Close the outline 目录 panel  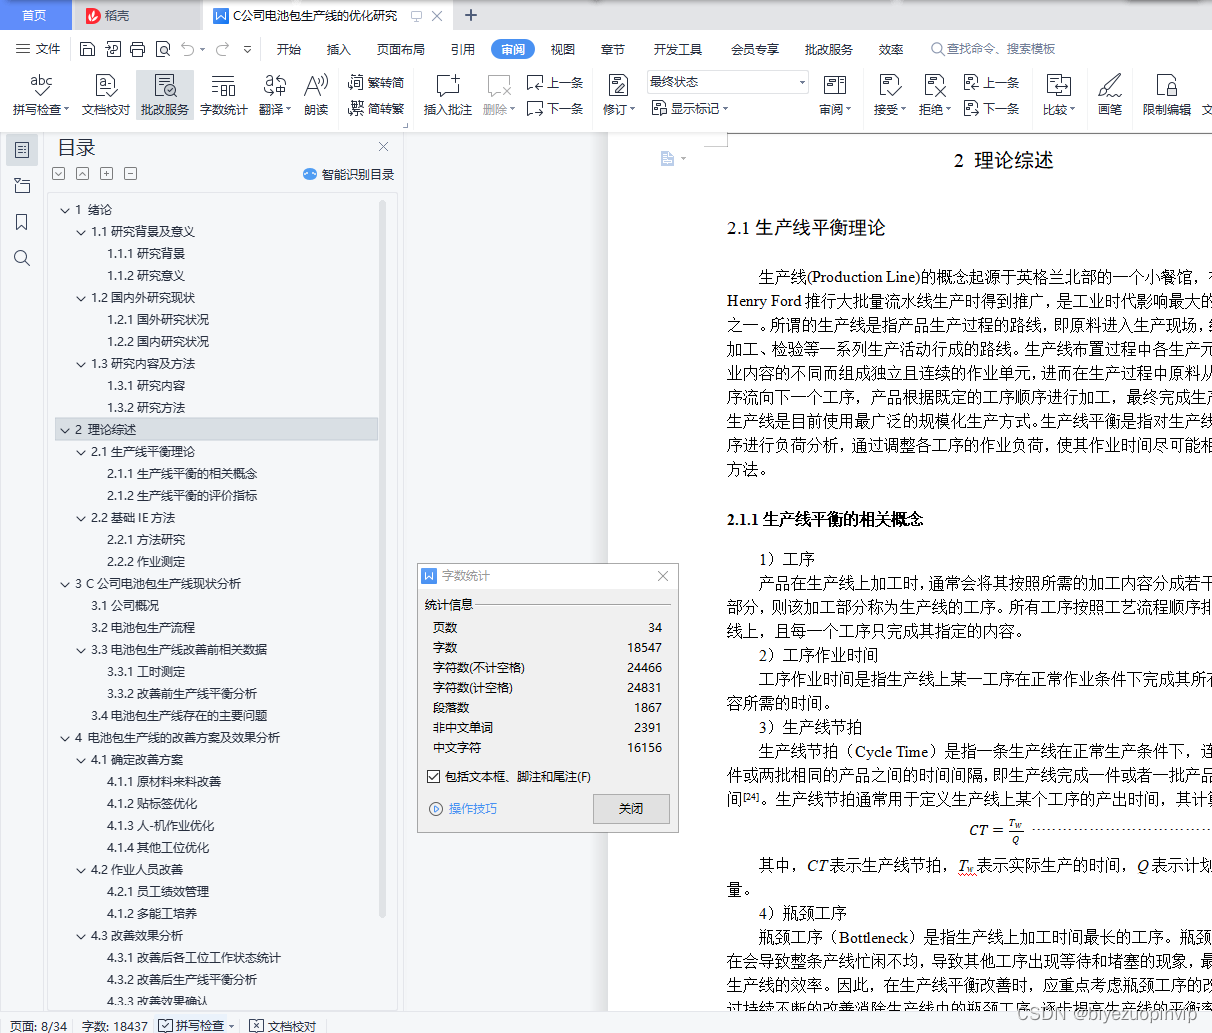pyautogui.click(x=383, y=147)
